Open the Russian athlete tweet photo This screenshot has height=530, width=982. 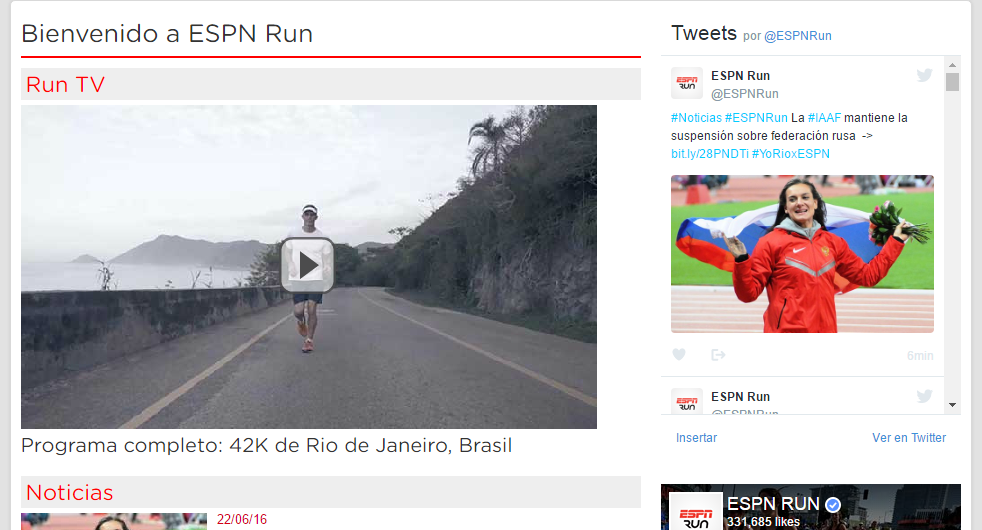pos(802,254)
